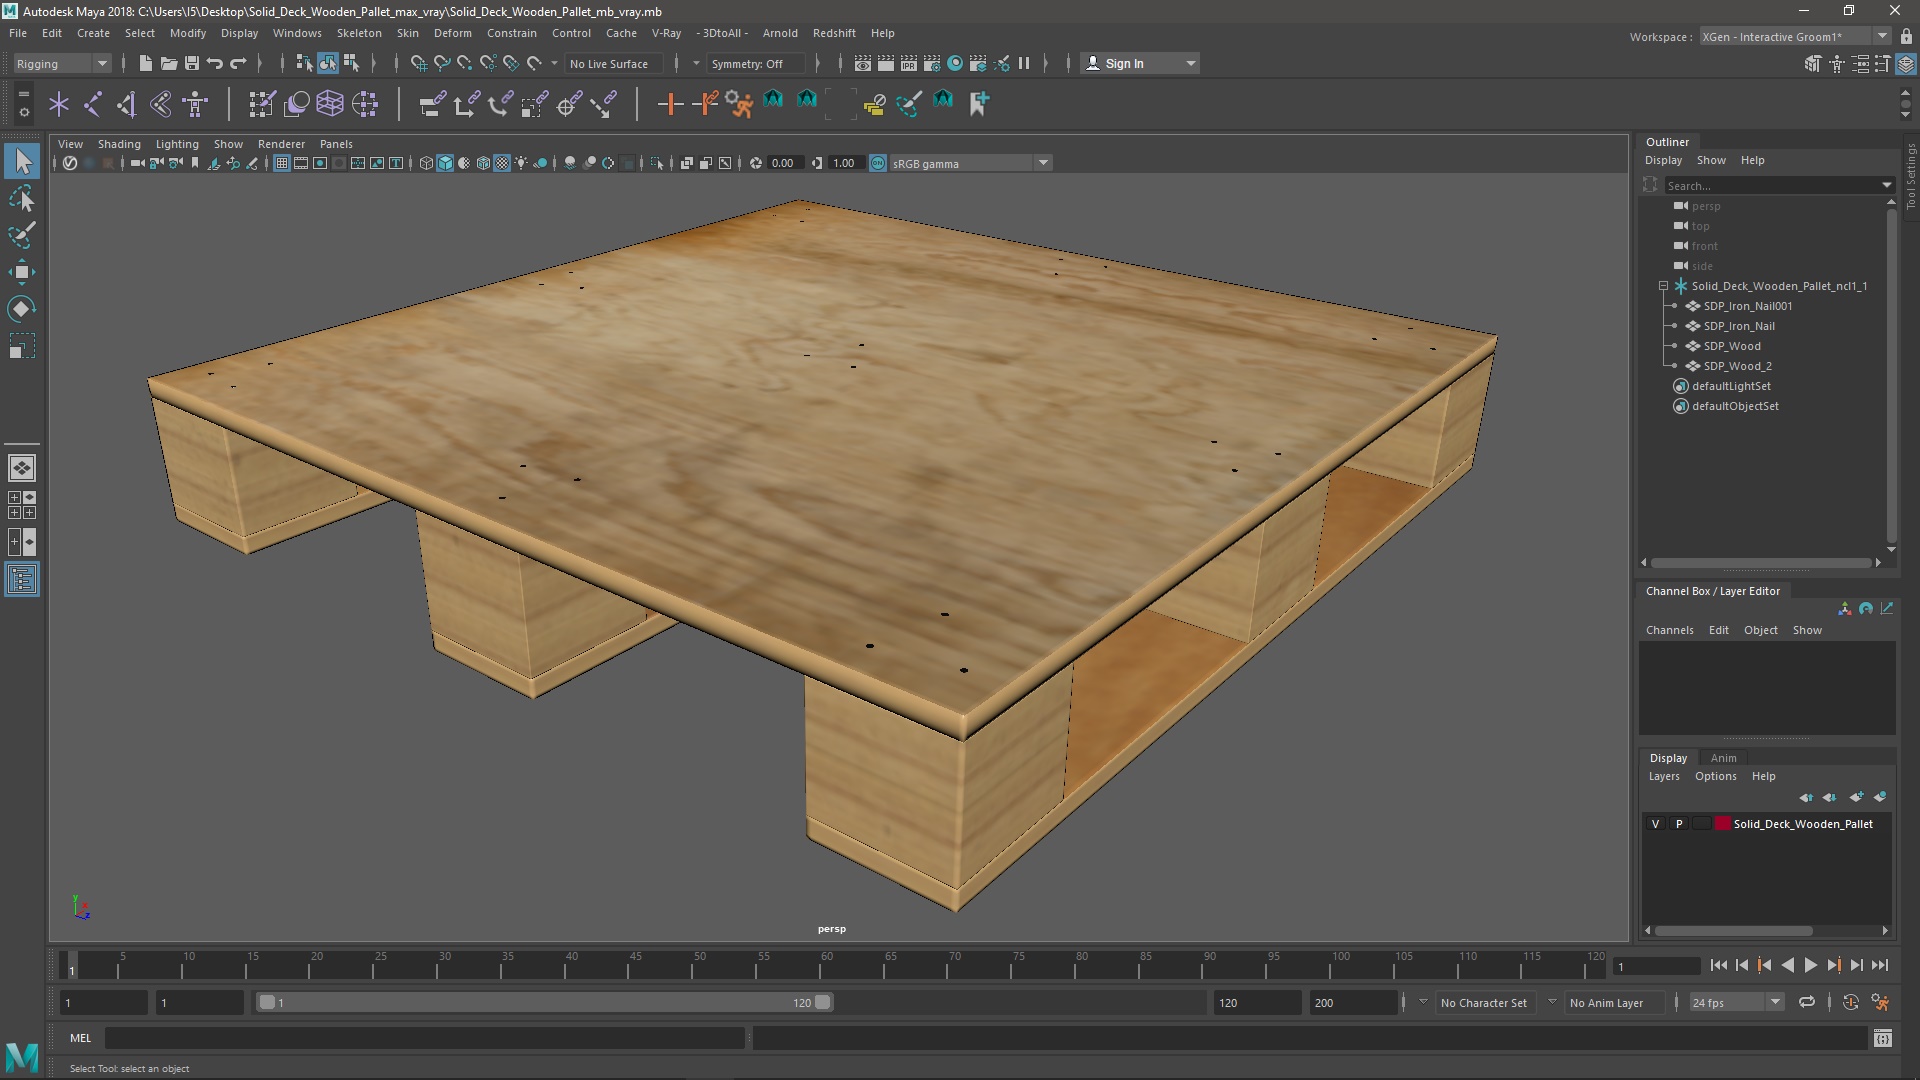The width and height of the screenshot is (1920, 1080).
Task: Click the Save scene icon
Action: [192, 64]
